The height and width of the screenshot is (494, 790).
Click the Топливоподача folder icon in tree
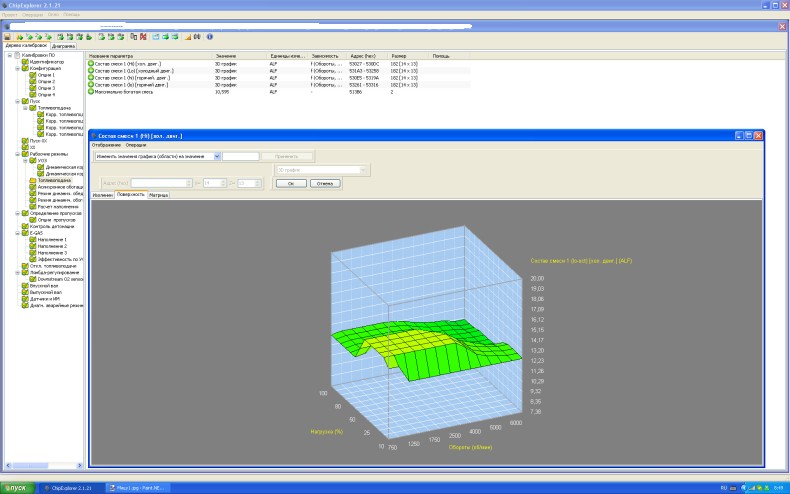(33, 179)
